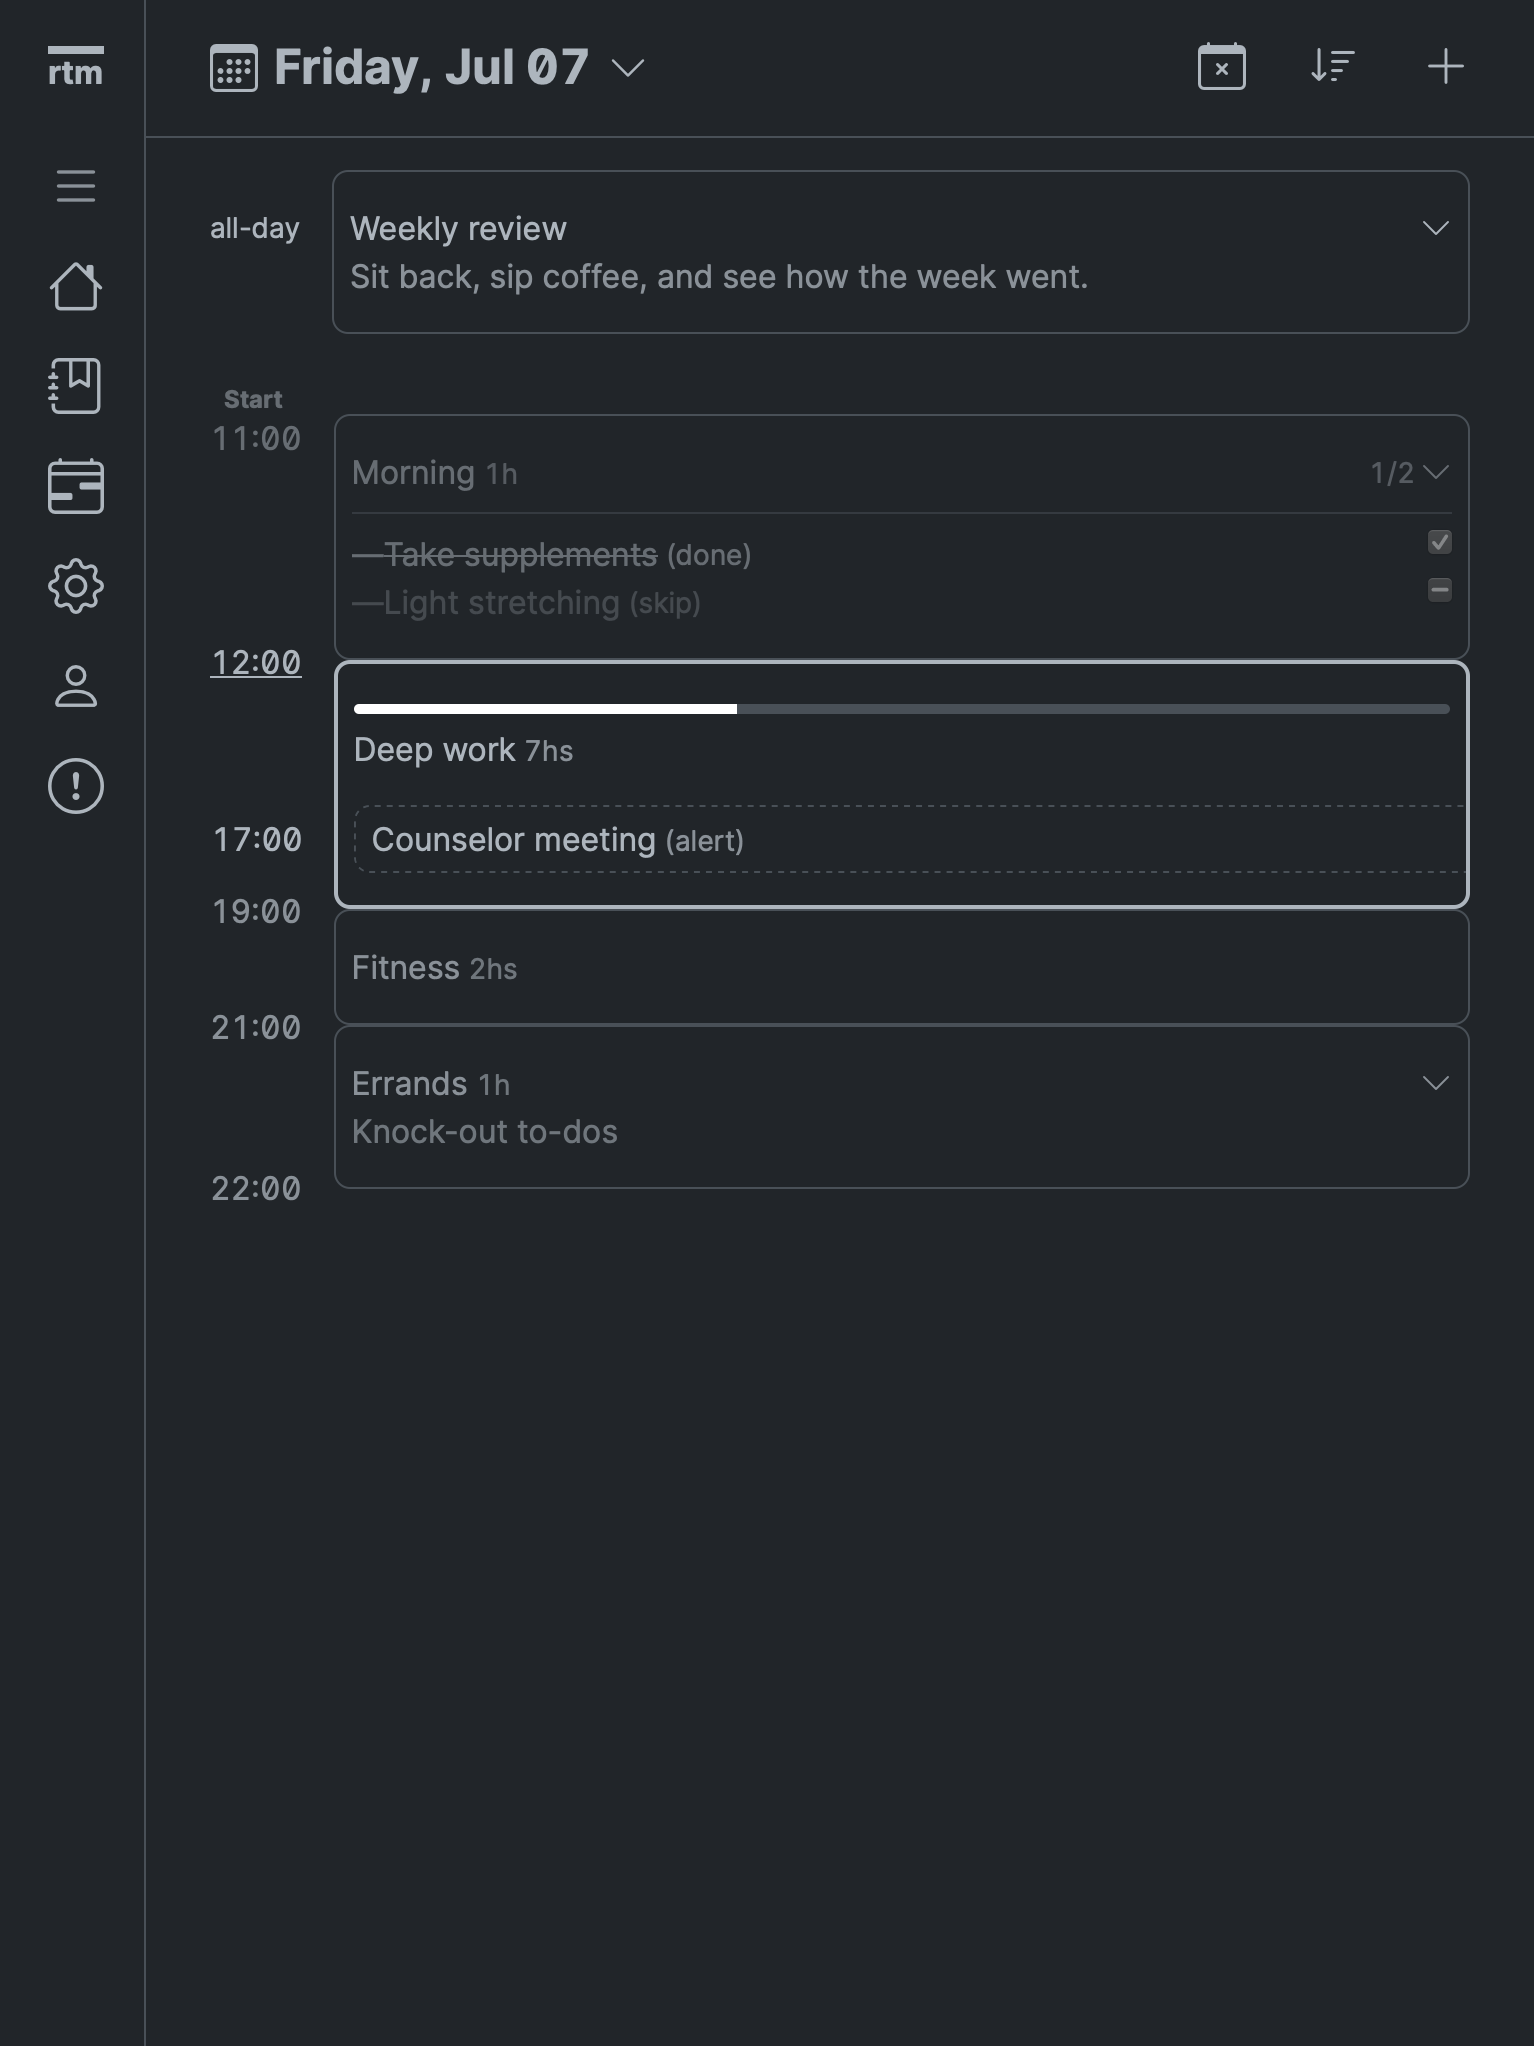
Task: Add new item with plus icon
Action: [1445, 67]
